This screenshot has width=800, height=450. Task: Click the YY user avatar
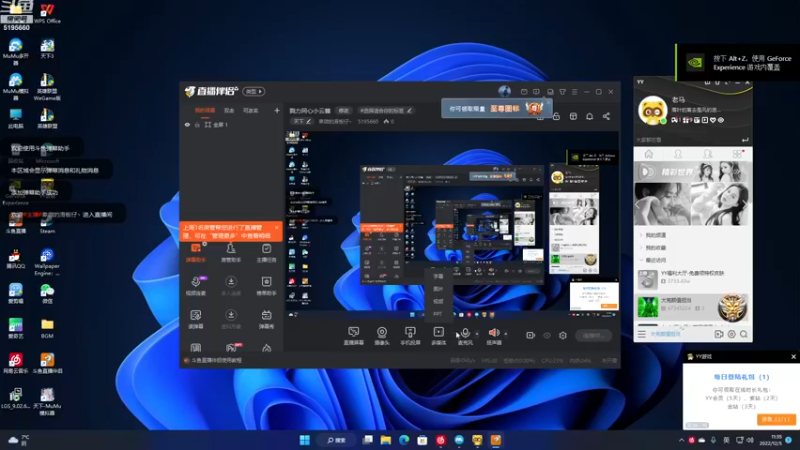pos(653,110)
